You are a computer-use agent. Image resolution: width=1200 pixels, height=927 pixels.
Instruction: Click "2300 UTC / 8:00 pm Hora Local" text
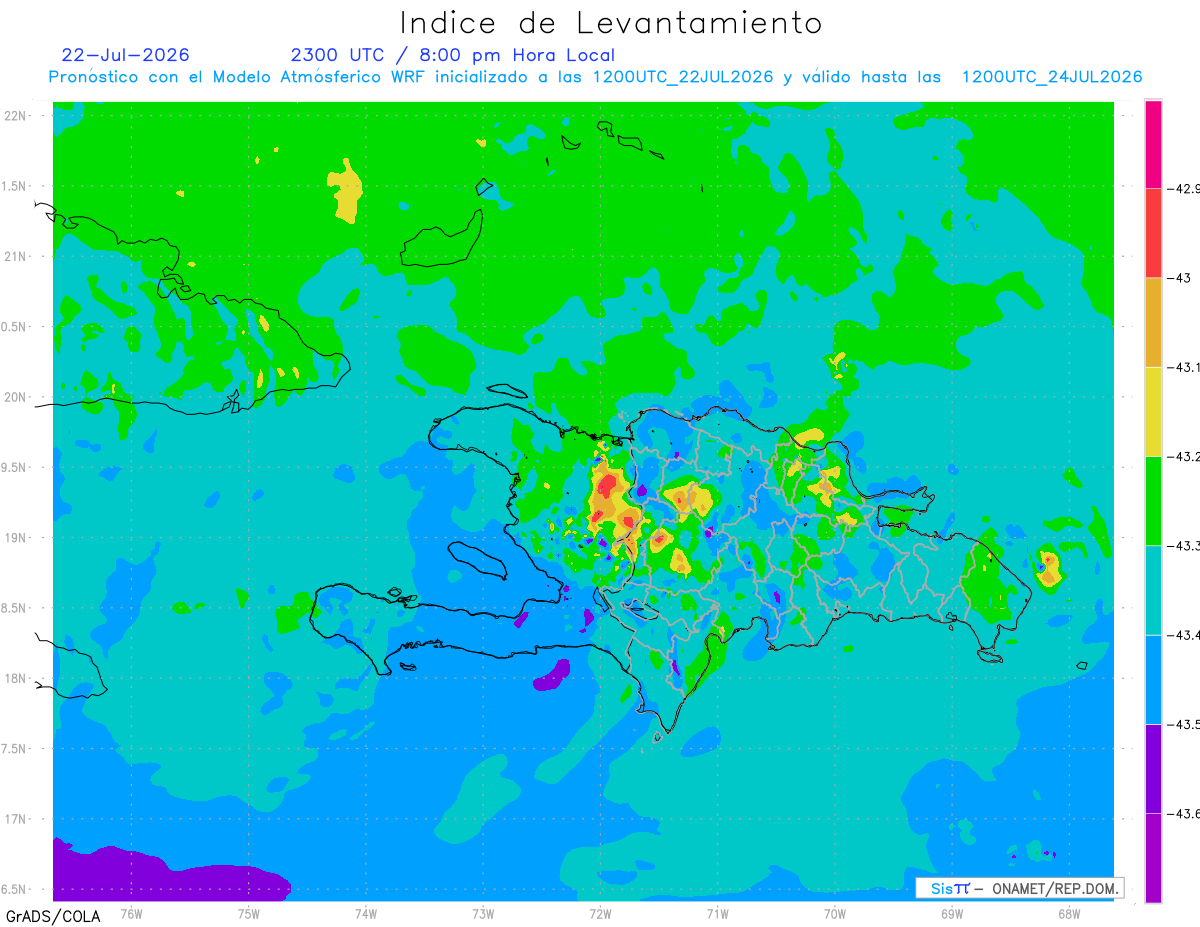453,55
